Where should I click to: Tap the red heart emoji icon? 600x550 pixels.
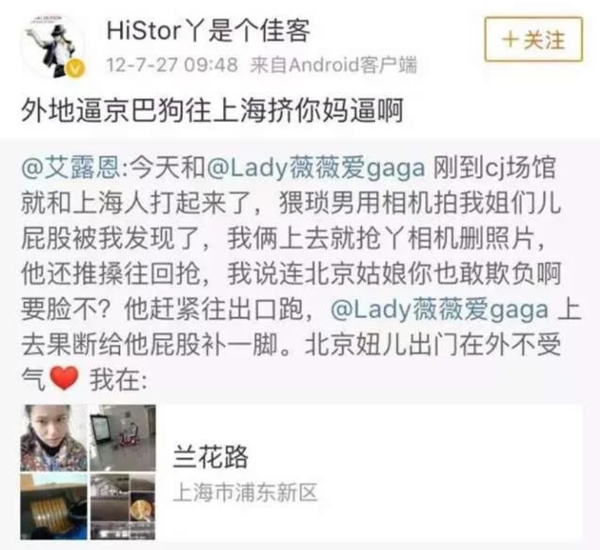click(x=65, y=378)
